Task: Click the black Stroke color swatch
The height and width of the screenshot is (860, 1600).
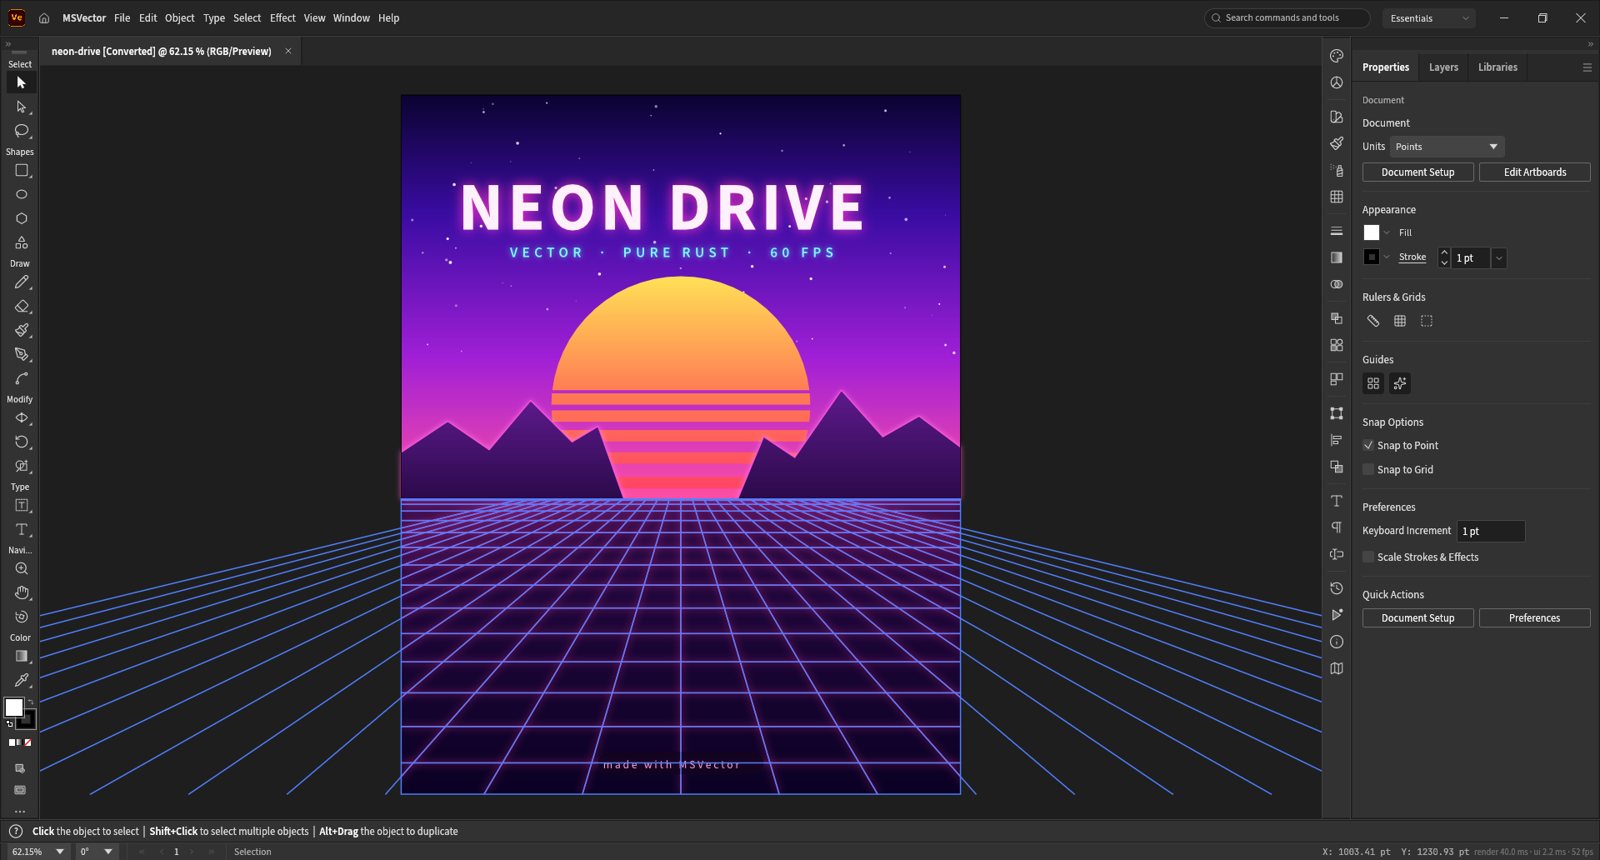Action: click(1371, 257)
